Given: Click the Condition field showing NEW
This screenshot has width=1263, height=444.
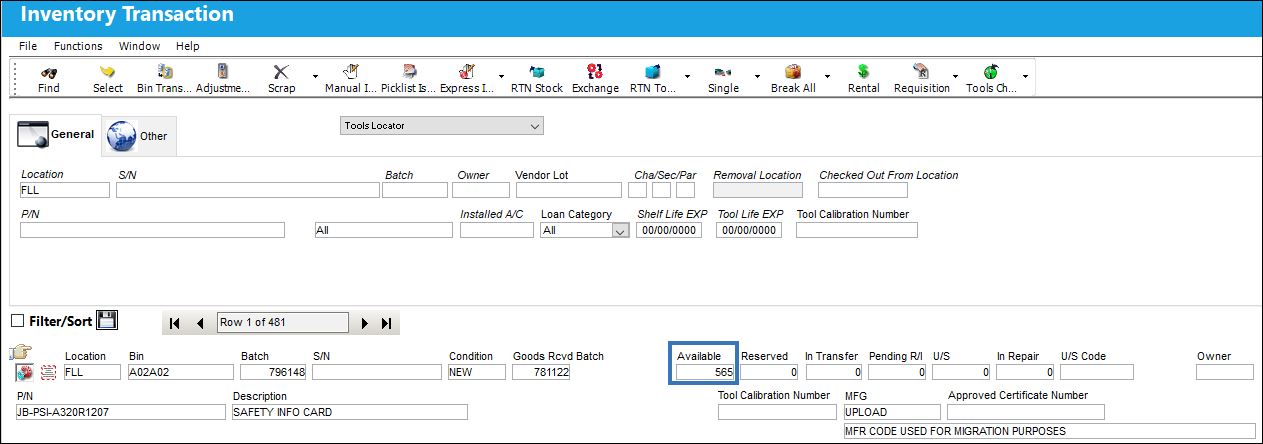Looking at the screenshot, I should pyautogui.click(x=478, y=372).
